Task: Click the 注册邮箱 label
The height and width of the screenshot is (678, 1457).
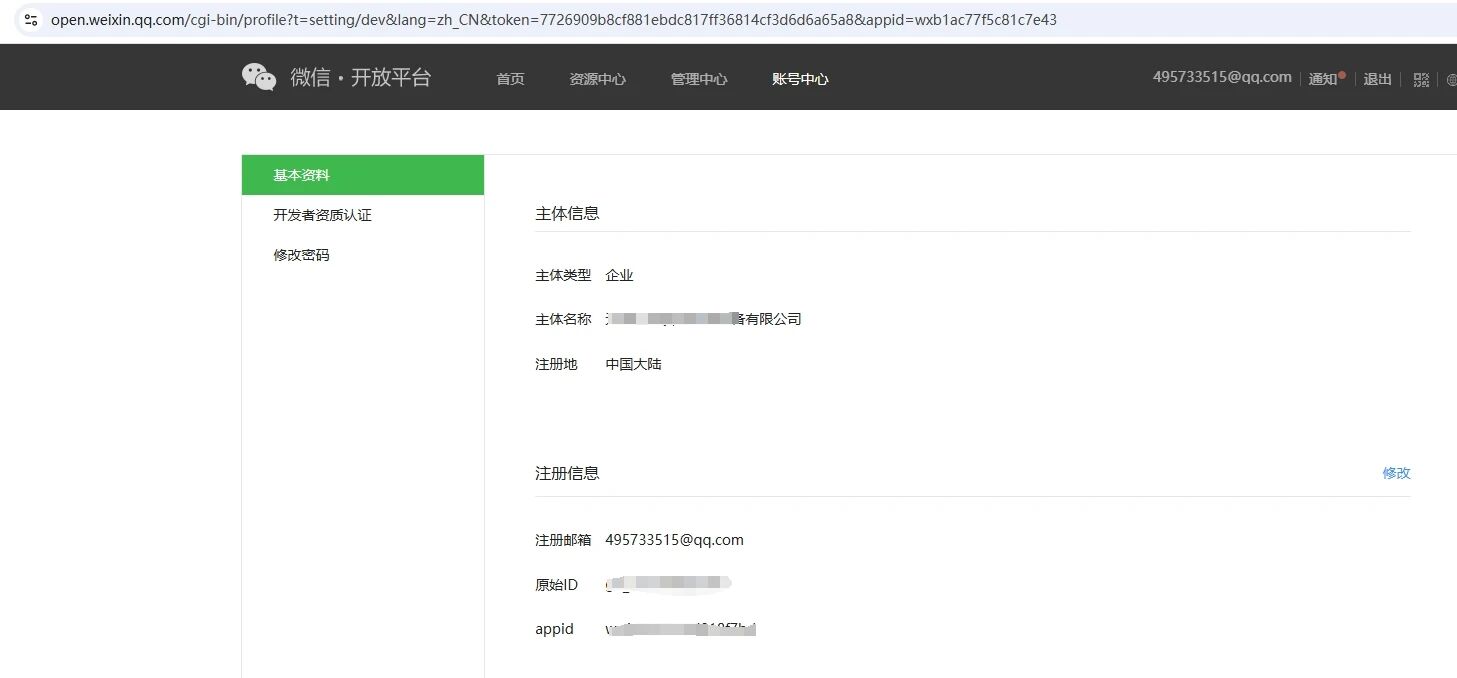Action: click(563, 540)
